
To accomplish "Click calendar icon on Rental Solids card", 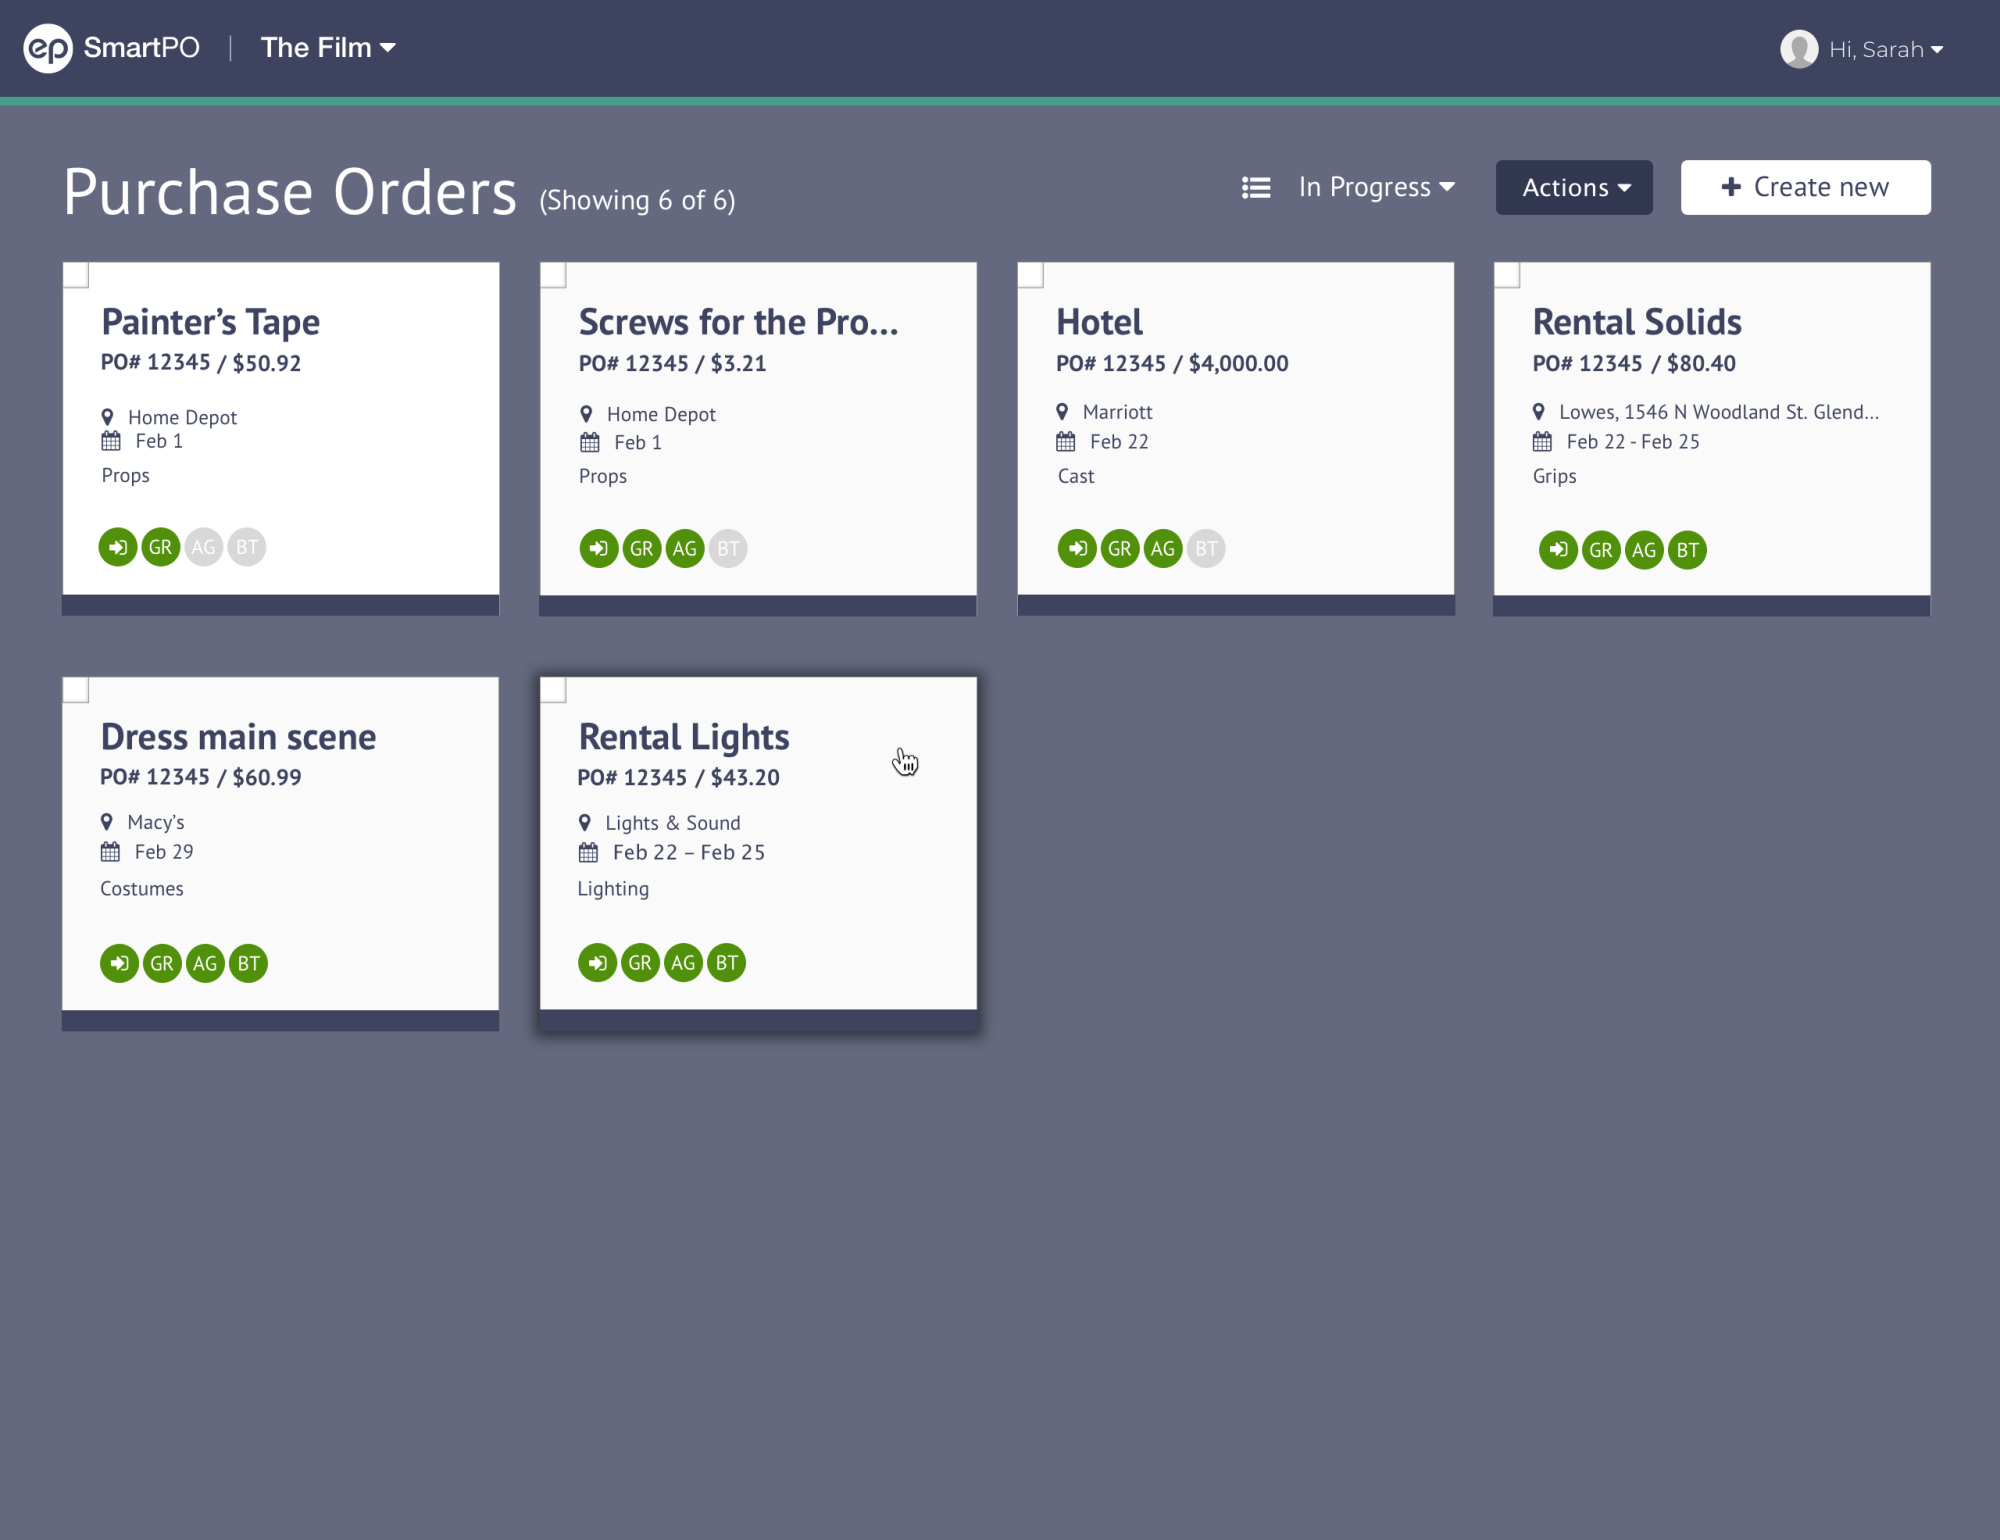I will pos(1543,442).
